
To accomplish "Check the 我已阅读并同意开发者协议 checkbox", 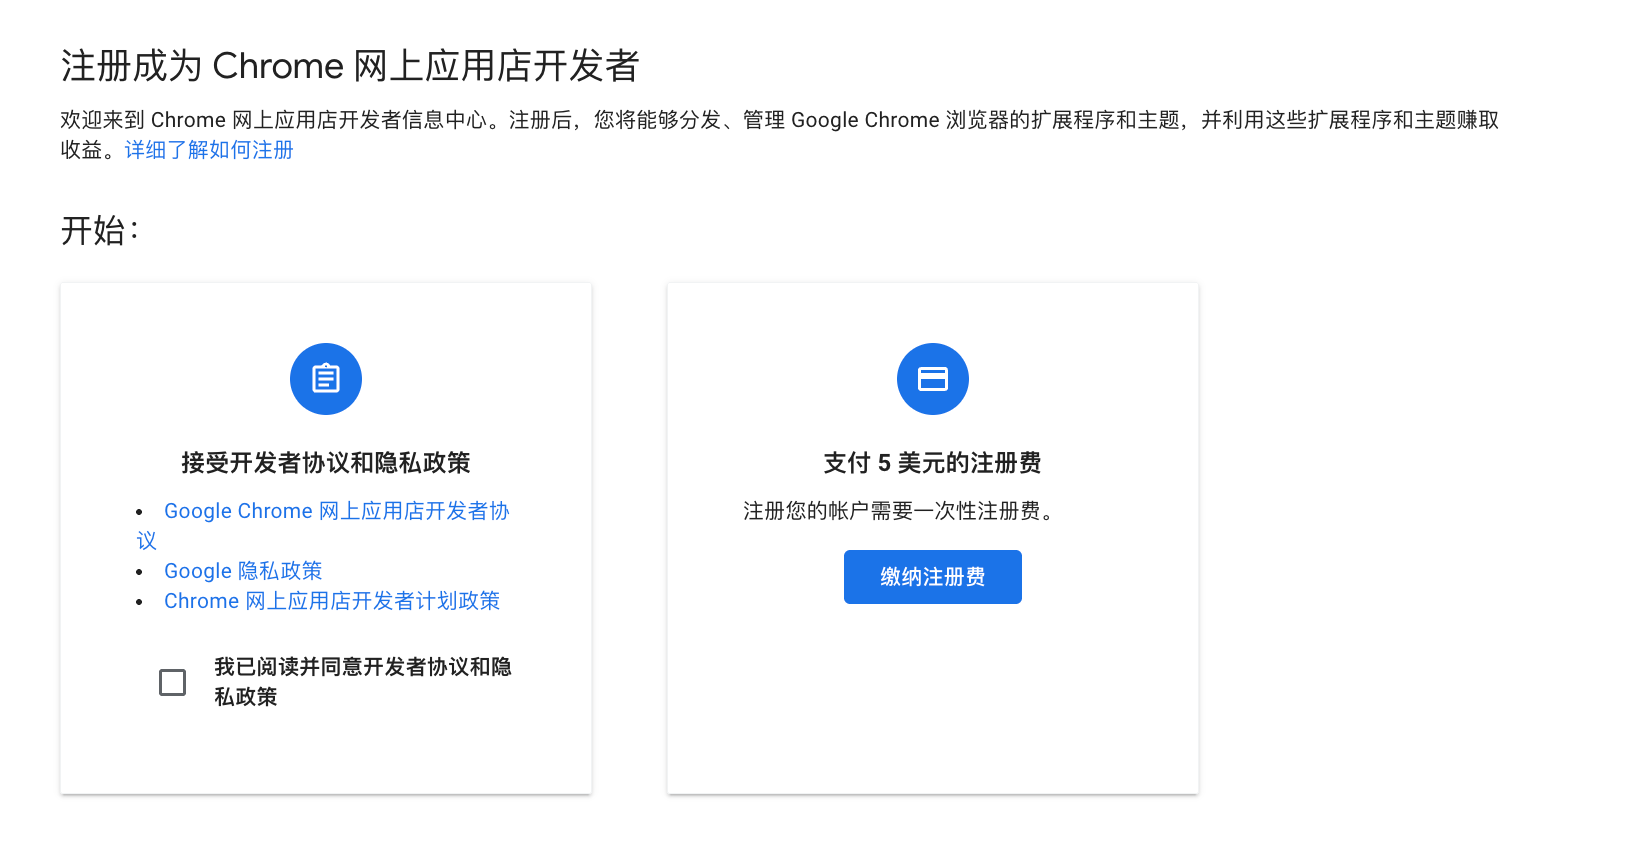I will (173, 682).
